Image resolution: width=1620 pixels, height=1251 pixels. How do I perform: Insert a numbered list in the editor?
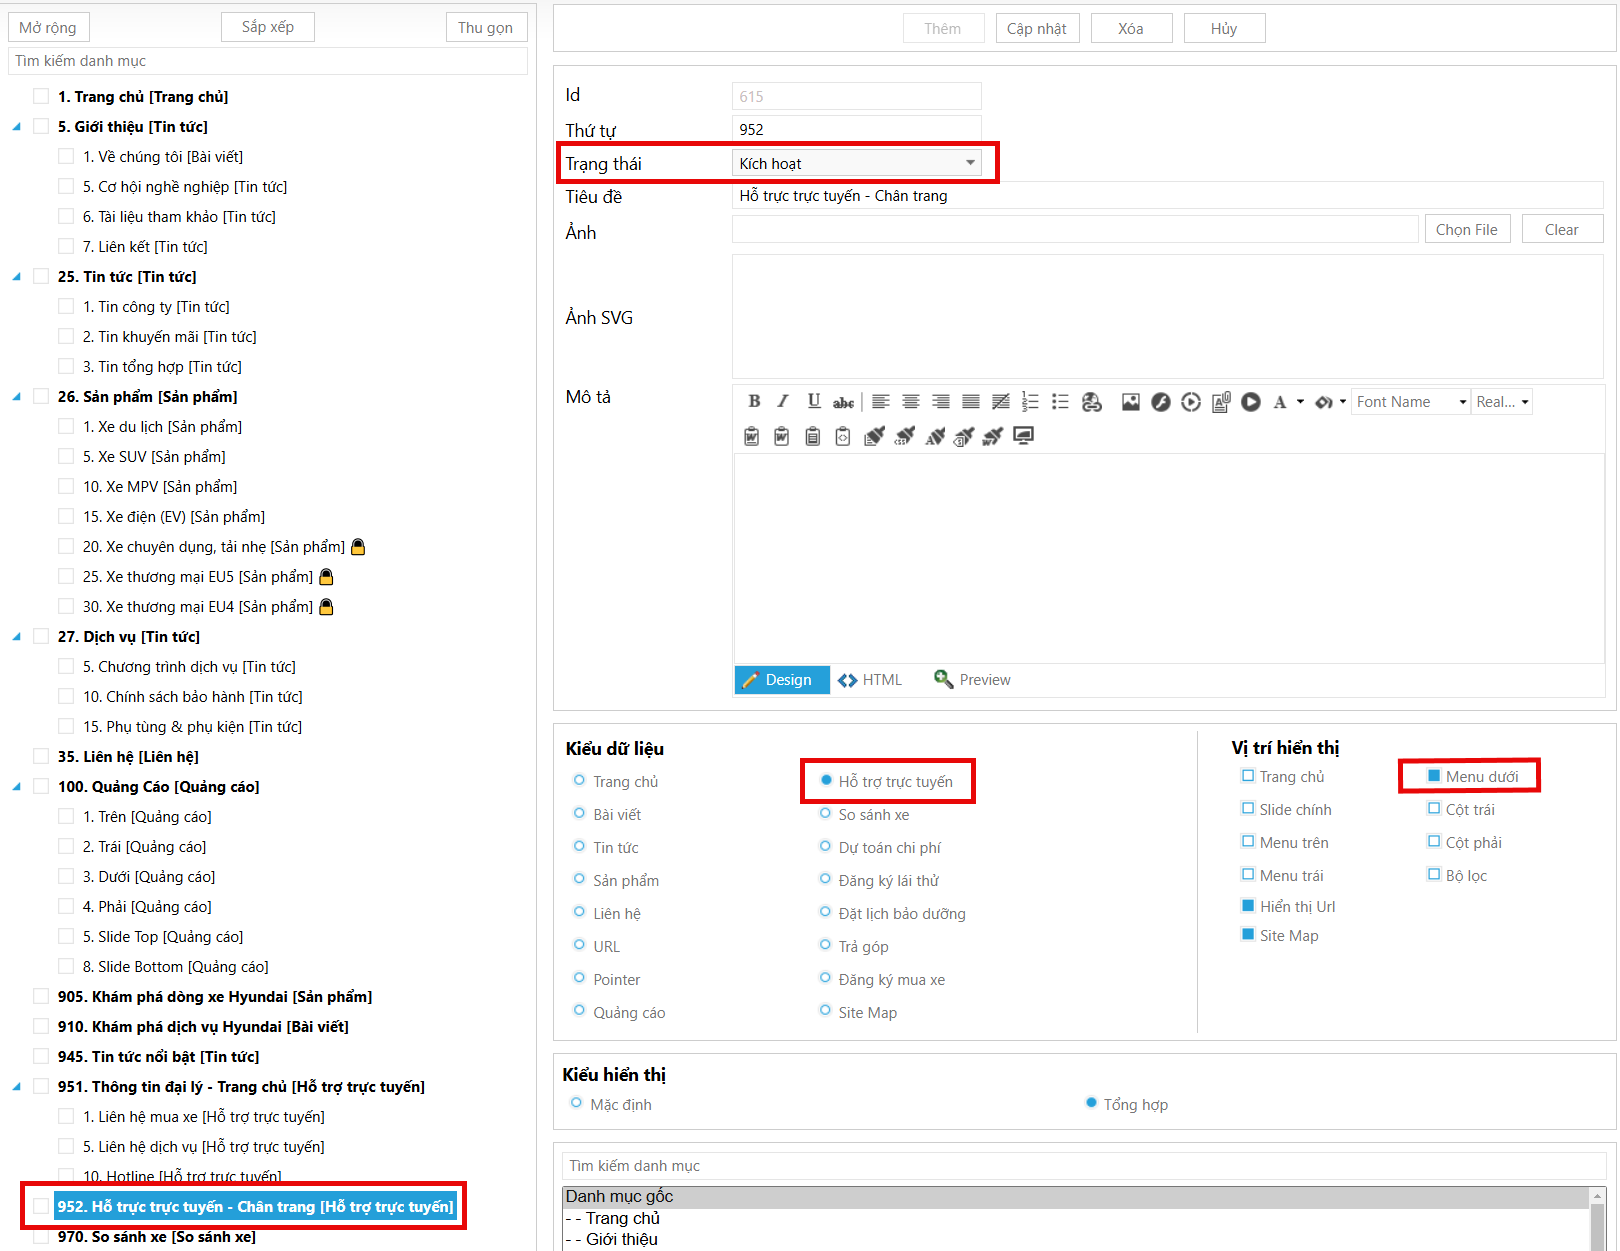[x=1030, y=402]
